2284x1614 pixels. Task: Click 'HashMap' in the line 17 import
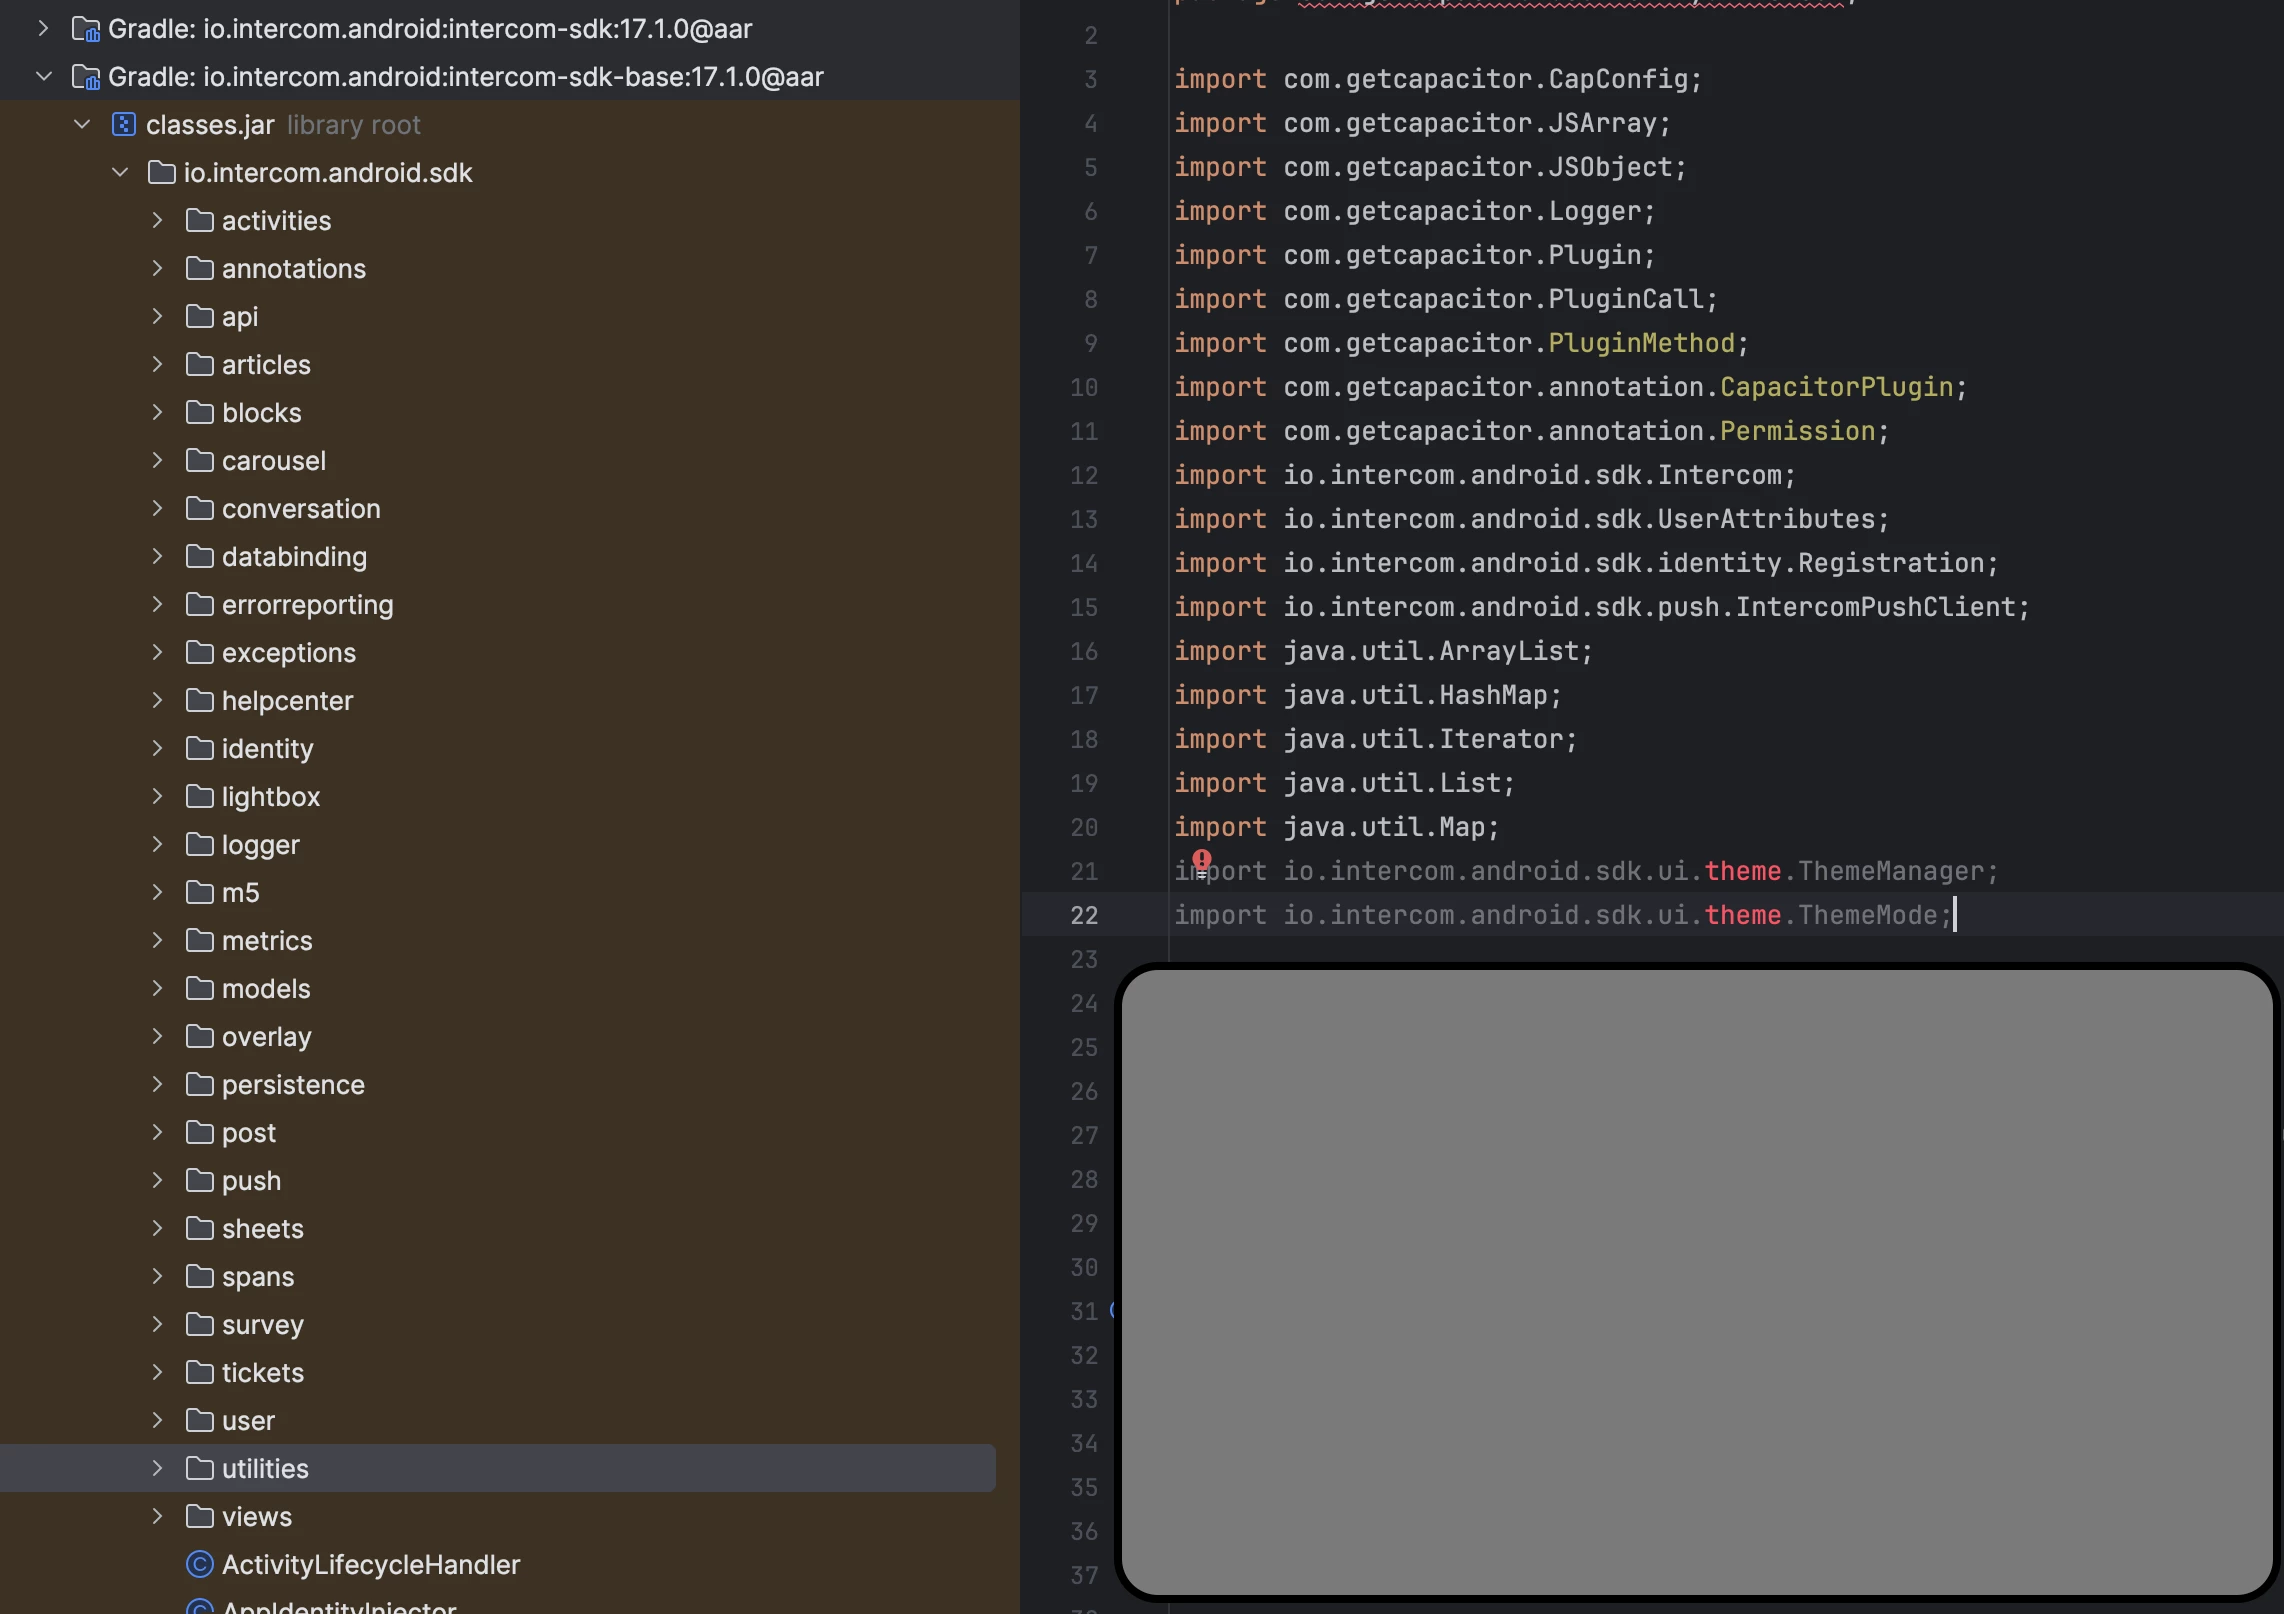coord(1493,695)
